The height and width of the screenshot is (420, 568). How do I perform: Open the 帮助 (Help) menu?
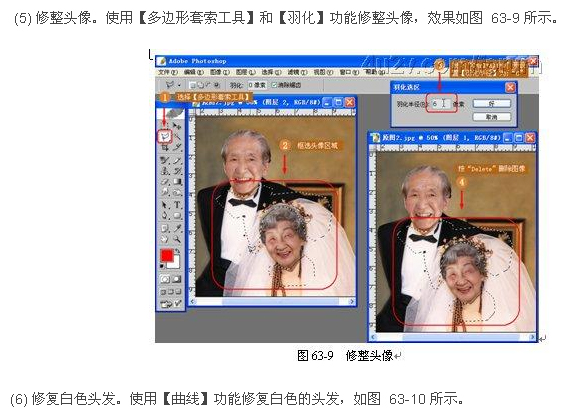point(375,72)
